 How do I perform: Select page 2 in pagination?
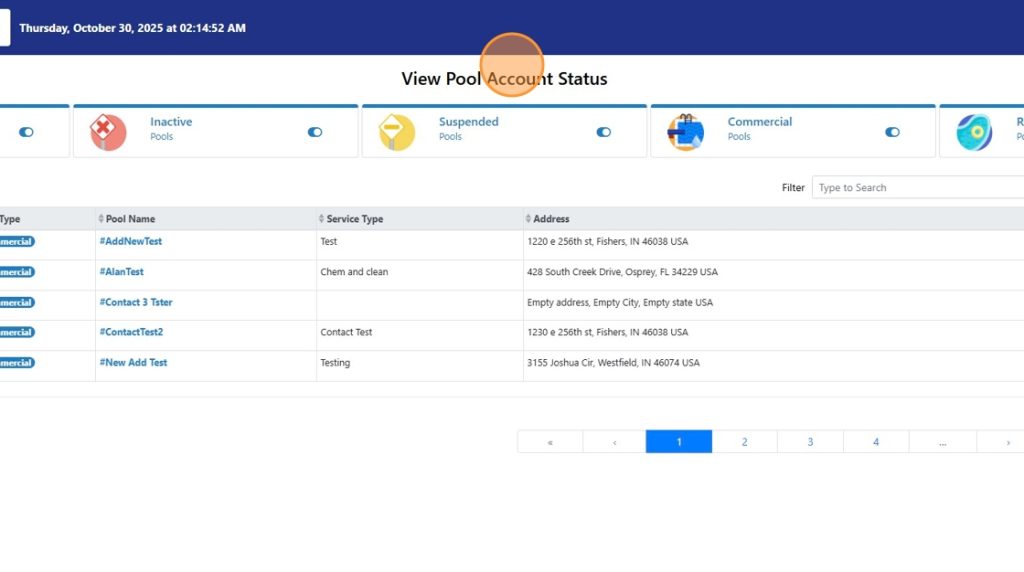pyautogui.click(x=744, y=442)
